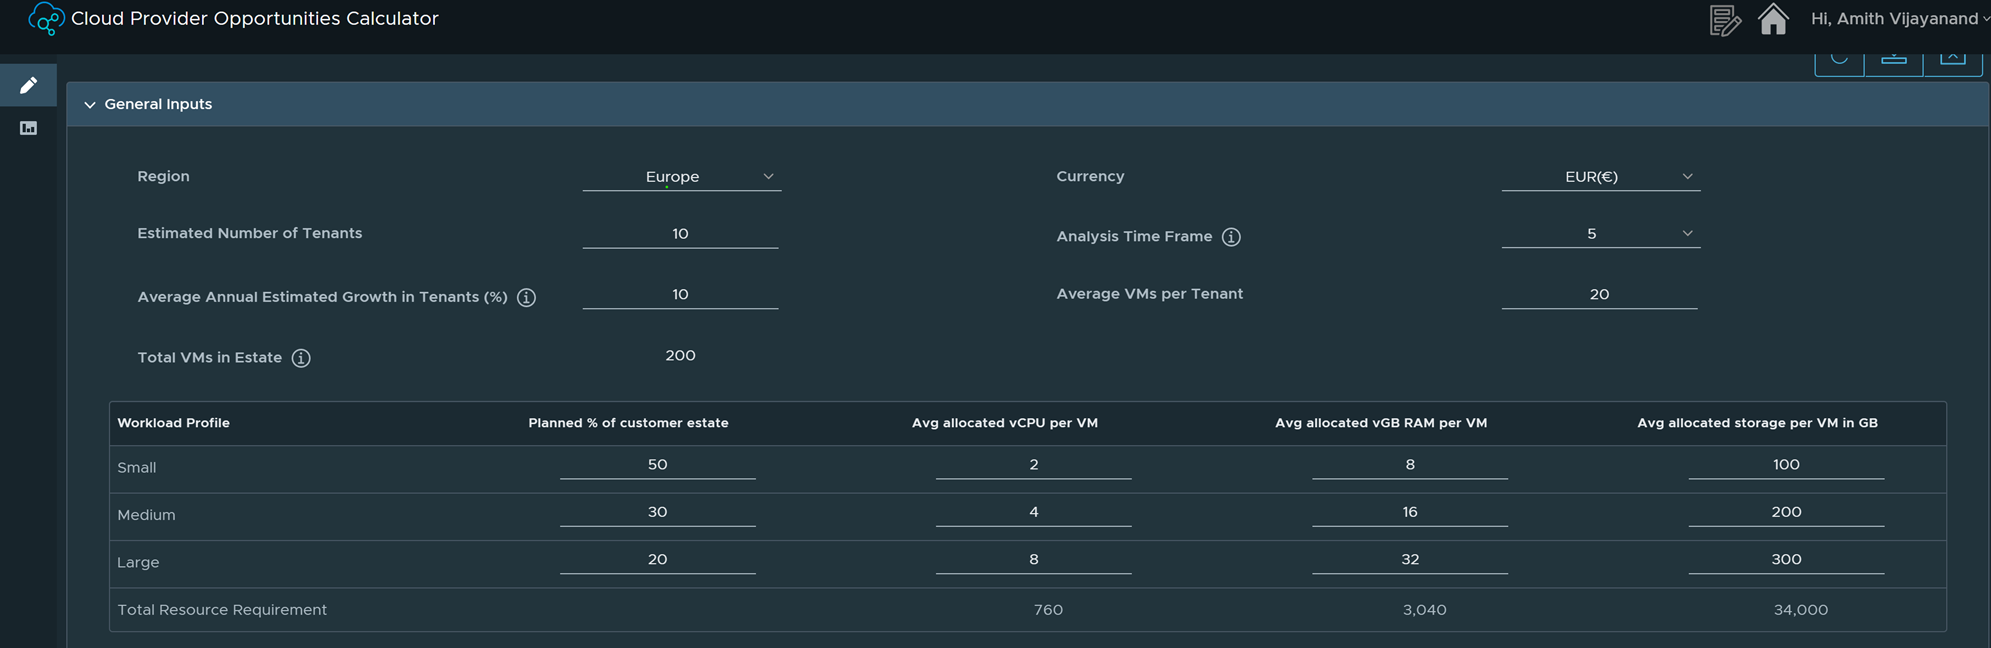Focus the Average VMs per Tenant field
Image resolution: width=1991 pixels, height=648 pixels.
pyautogui.click(x=1599, y=294)
